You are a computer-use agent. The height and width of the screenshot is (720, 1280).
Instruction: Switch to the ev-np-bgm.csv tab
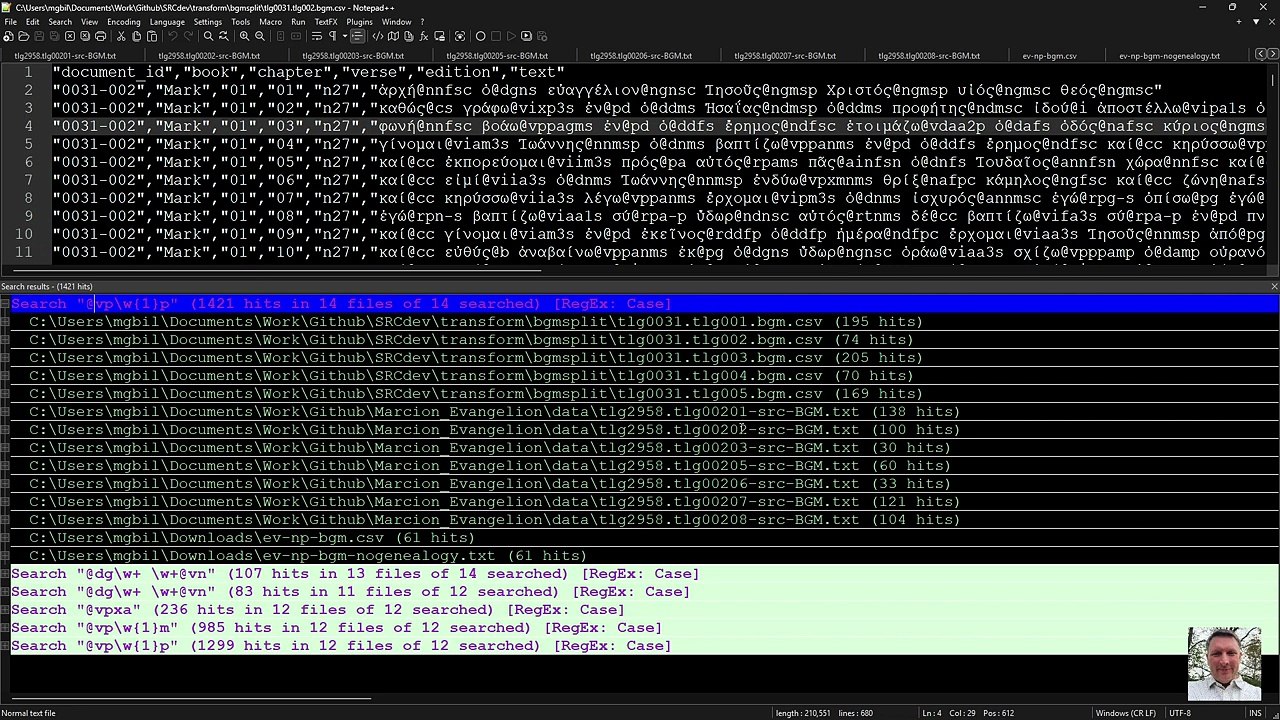coord(1049,56)
